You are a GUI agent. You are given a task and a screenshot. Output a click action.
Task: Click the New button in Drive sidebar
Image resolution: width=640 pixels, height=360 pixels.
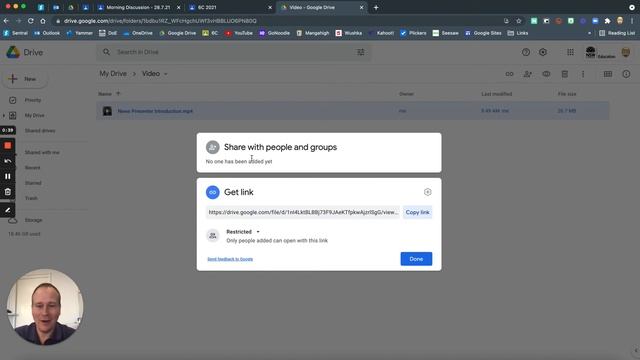pyautogui.click(x=24, y=79)
